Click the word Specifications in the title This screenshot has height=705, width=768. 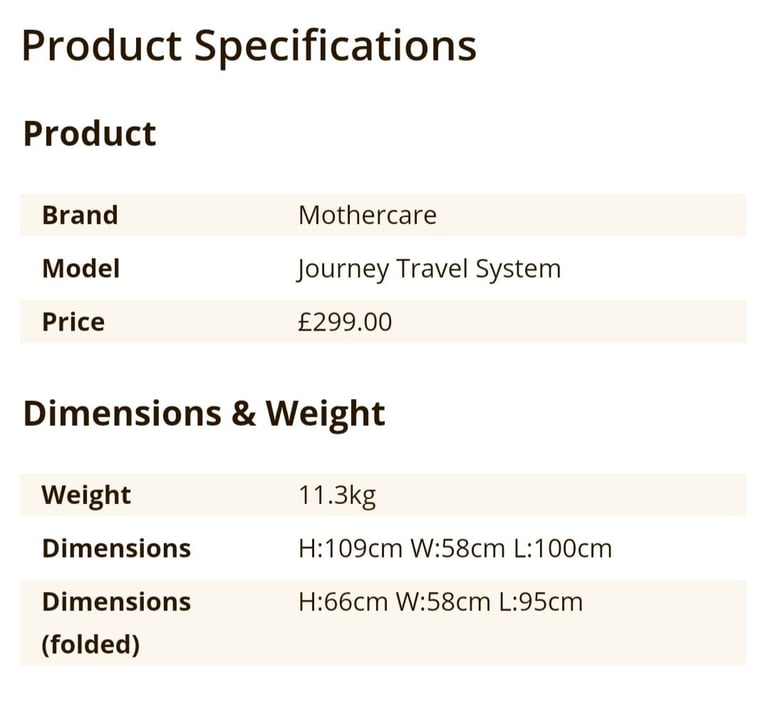pyautogui.click(x=336, y=47)
